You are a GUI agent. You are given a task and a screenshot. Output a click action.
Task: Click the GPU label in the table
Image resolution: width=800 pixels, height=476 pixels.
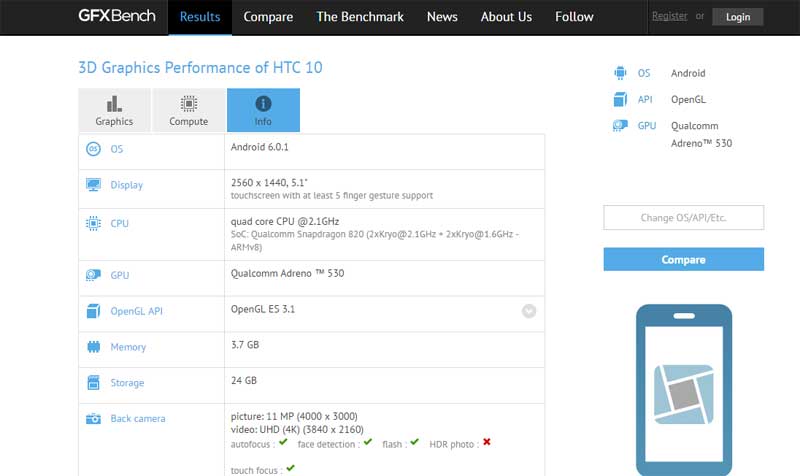point(120,275)
